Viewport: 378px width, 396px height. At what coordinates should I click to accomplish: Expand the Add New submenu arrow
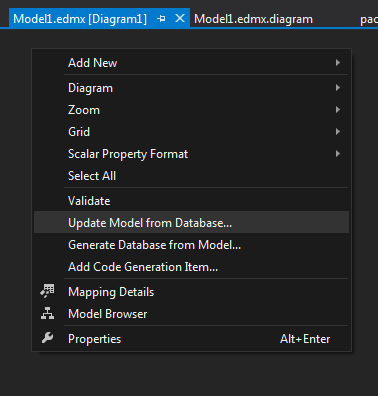pyautogui.click(x=338, y=63)
